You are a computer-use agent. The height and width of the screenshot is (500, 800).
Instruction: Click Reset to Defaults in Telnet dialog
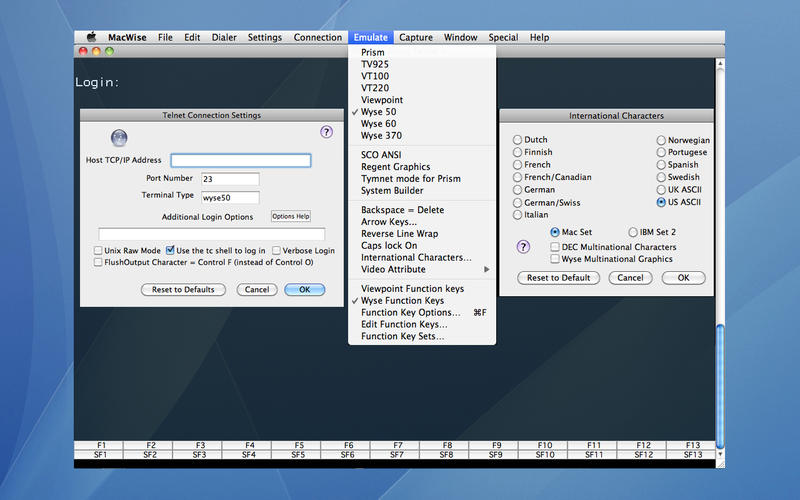point(183,290)
